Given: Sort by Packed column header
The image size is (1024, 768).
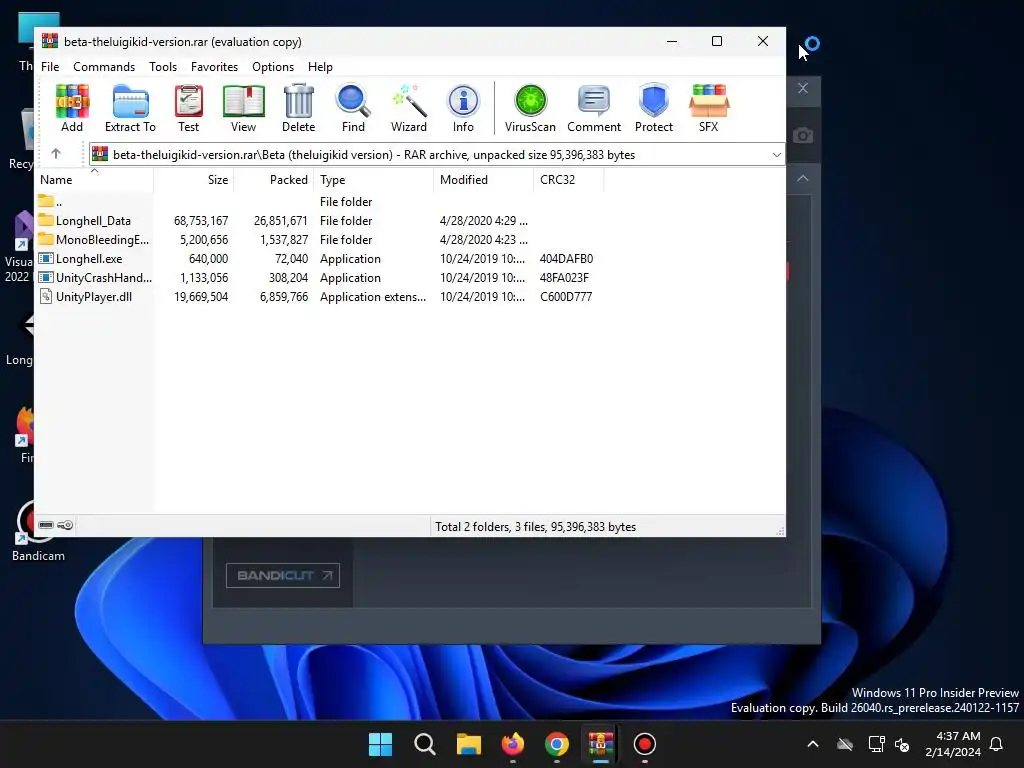Looking at the screenshot, I should pyautogui.click(x=273, y=180).
